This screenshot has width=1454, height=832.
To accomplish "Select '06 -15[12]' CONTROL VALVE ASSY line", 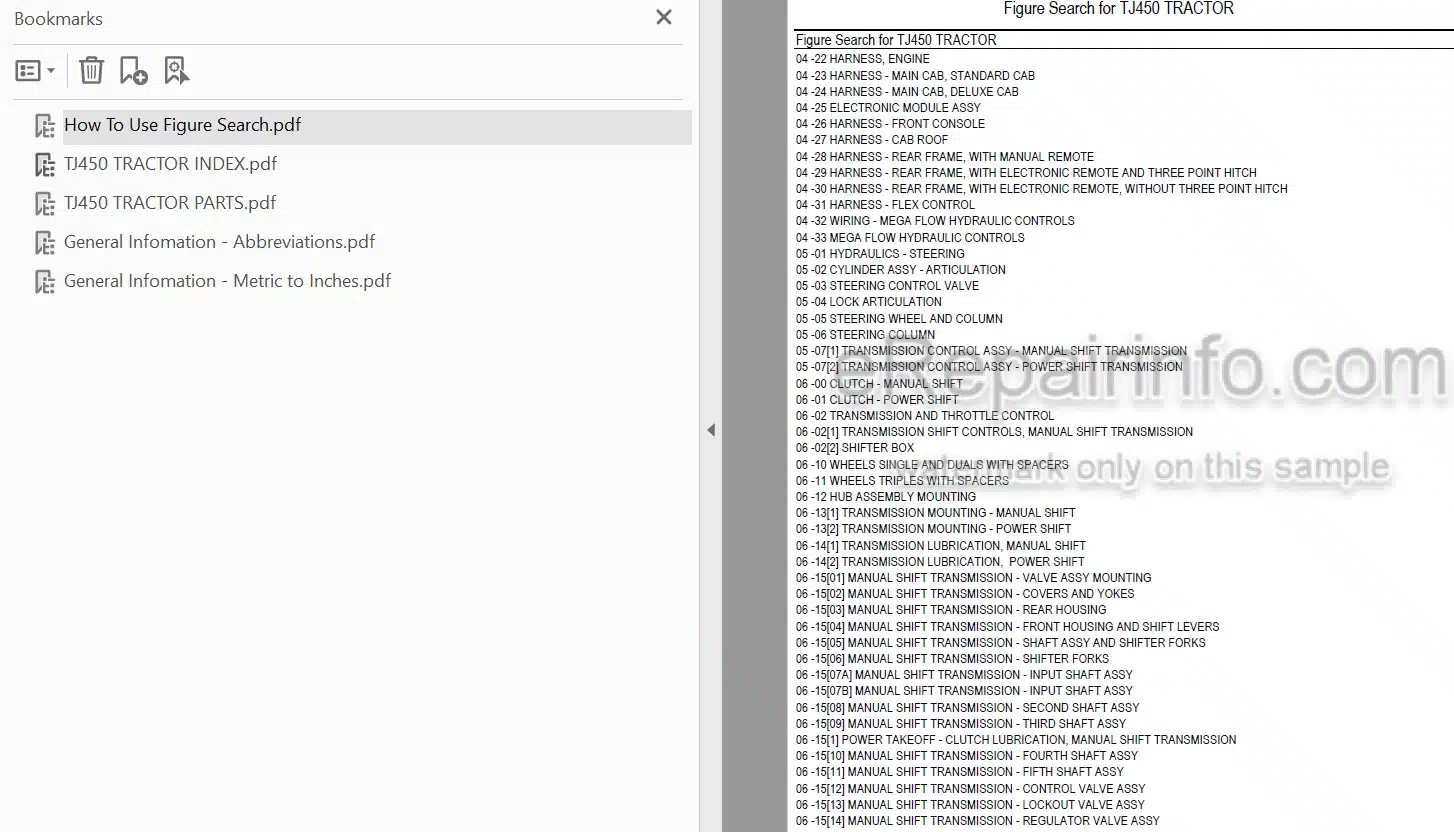I will [x=970, y=788].
